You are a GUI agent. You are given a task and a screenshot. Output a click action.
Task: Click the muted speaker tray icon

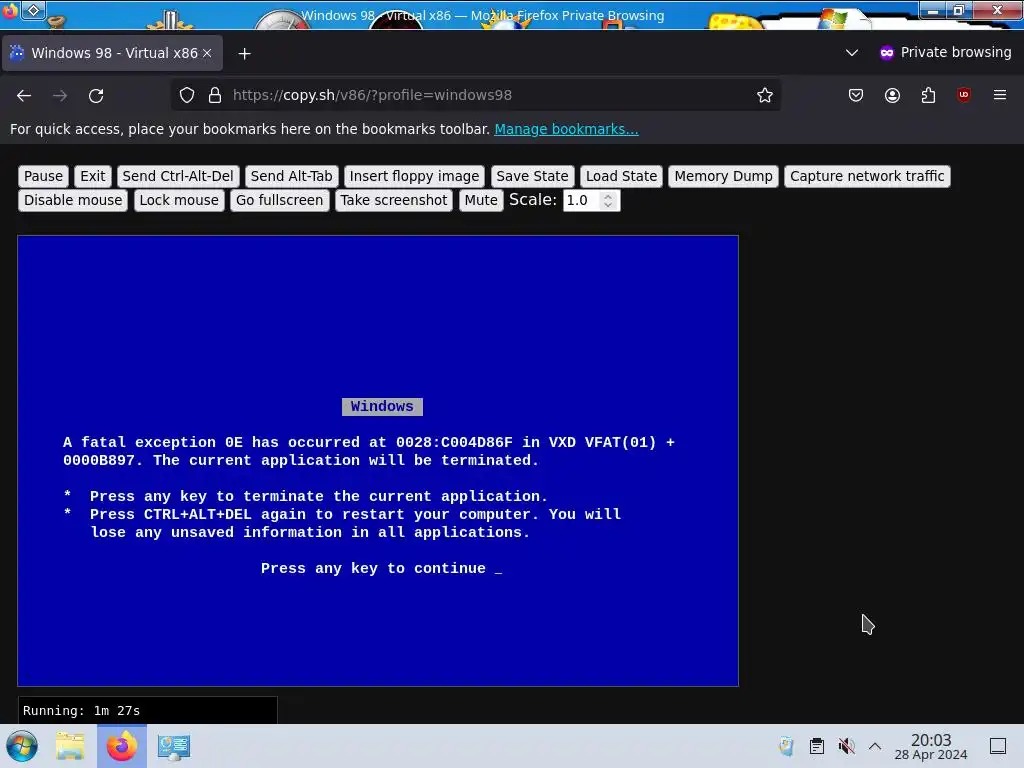pos(846,746)
